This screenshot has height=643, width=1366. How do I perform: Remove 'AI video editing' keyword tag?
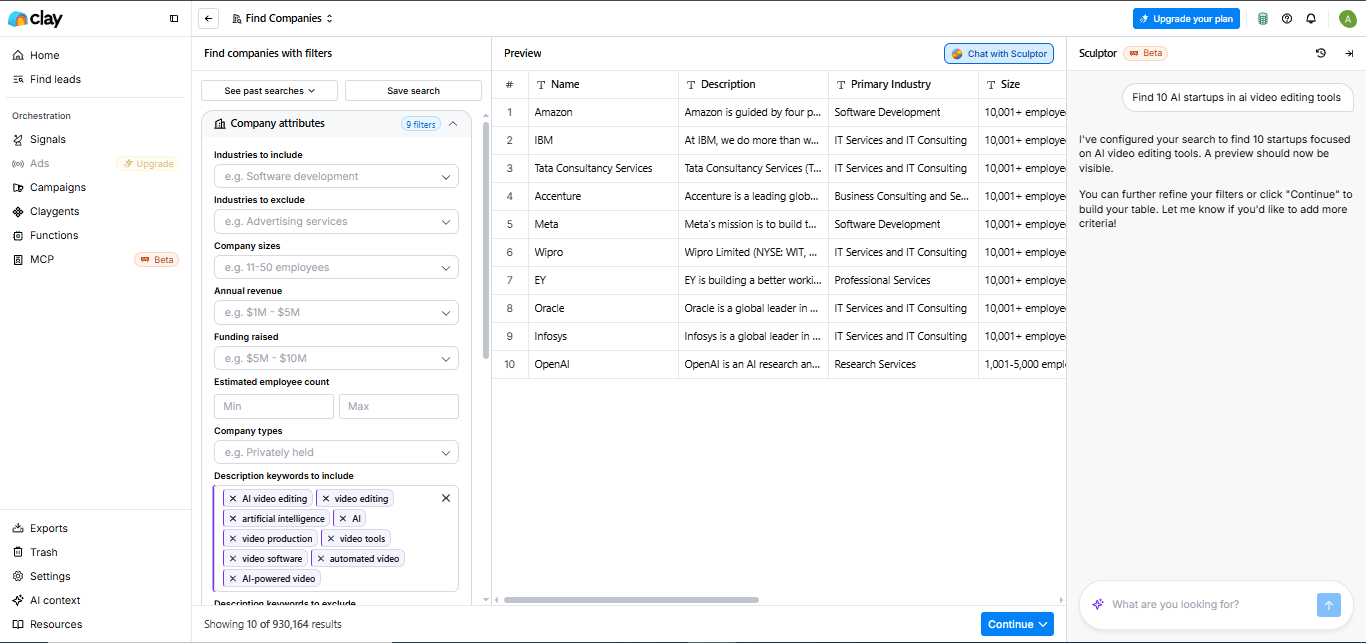point(233,498)
